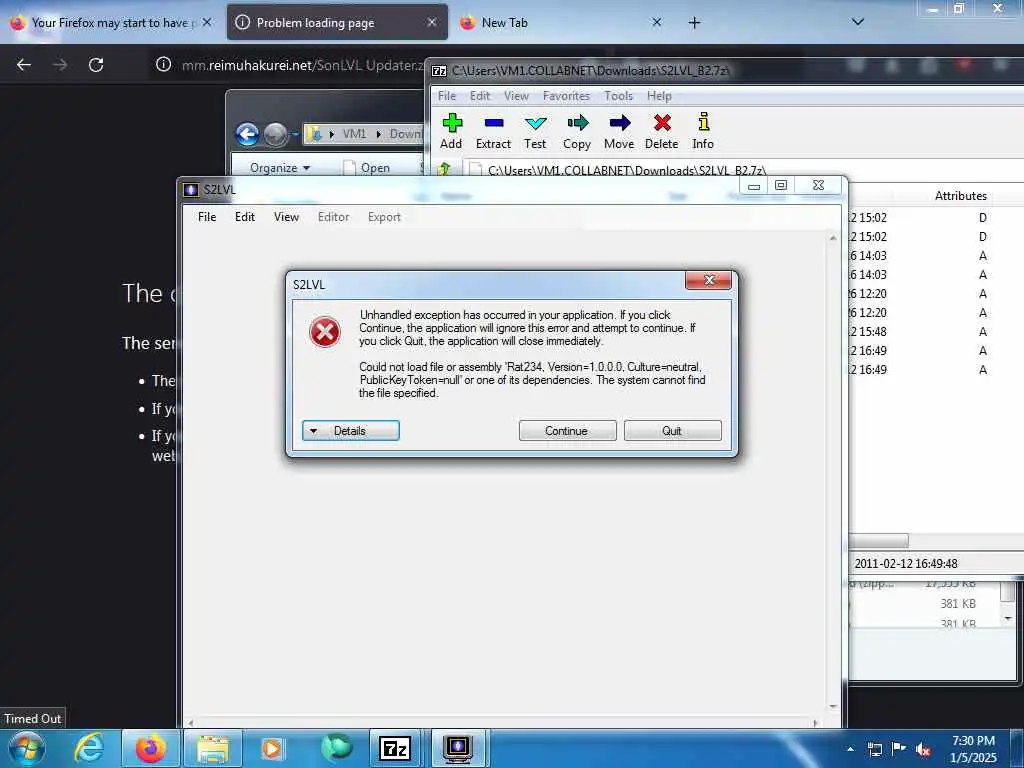Switch to 7-Zip in the taskbar

[395, 748]
